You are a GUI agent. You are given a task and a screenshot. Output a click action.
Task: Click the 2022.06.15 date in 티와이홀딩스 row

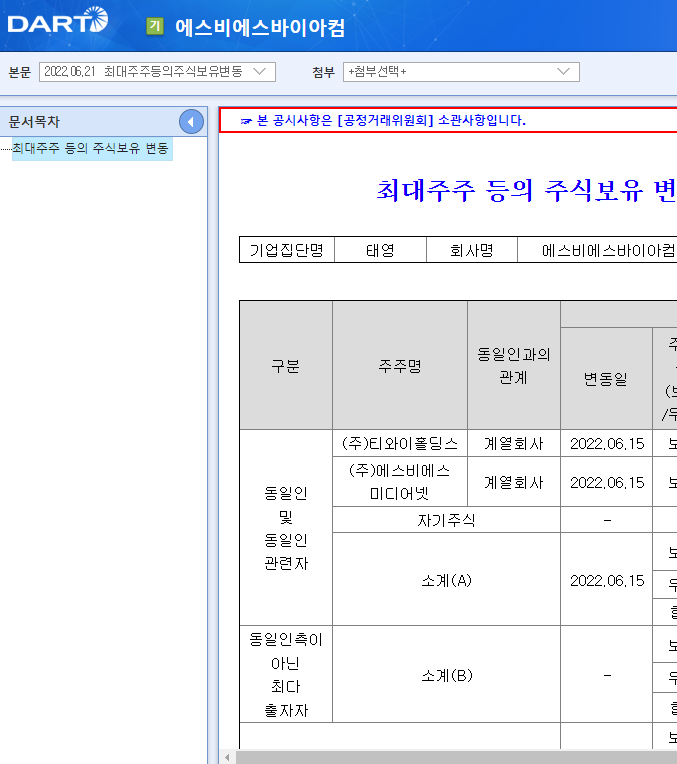[x=607, y=443]
